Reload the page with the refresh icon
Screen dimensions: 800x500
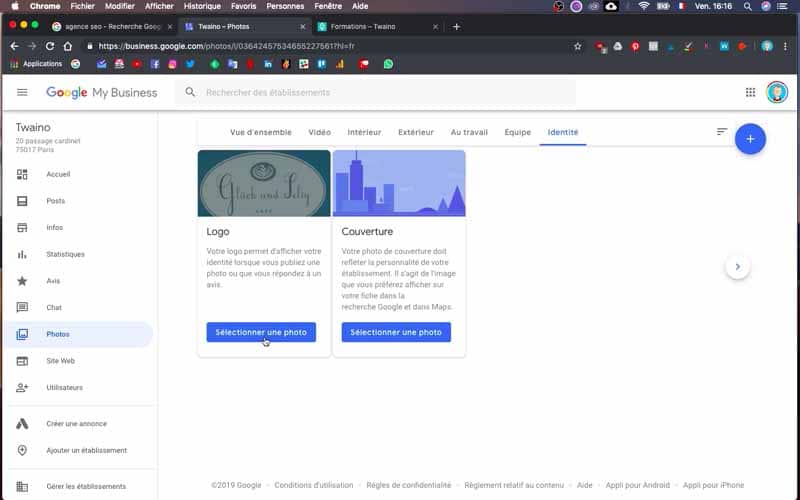[x=49, y=46]
